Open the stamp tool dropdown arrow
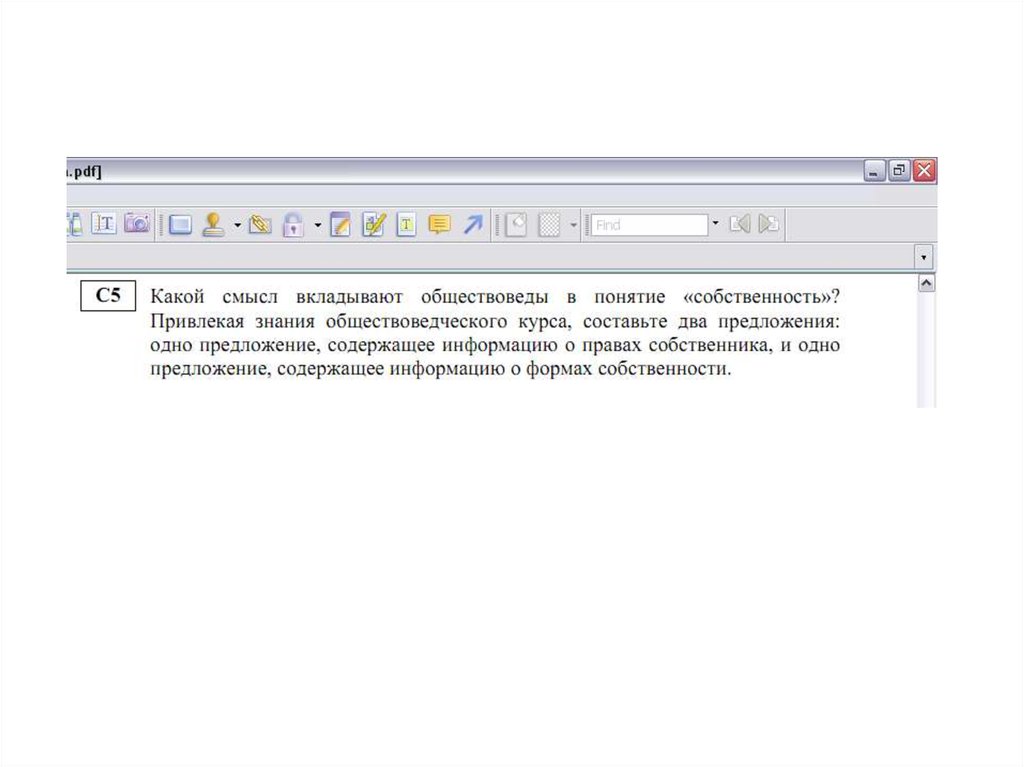The height and width of the screenshot is (767, 1024). tap(237, 225)
